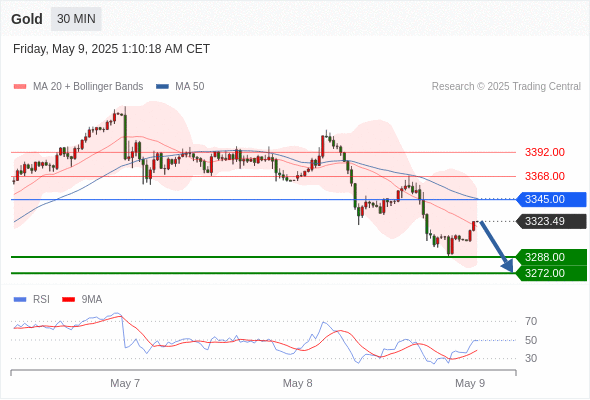Screen dimensions: 590x400
Task: Toggle the 9MA legend entry
Action: coord(82,300)
